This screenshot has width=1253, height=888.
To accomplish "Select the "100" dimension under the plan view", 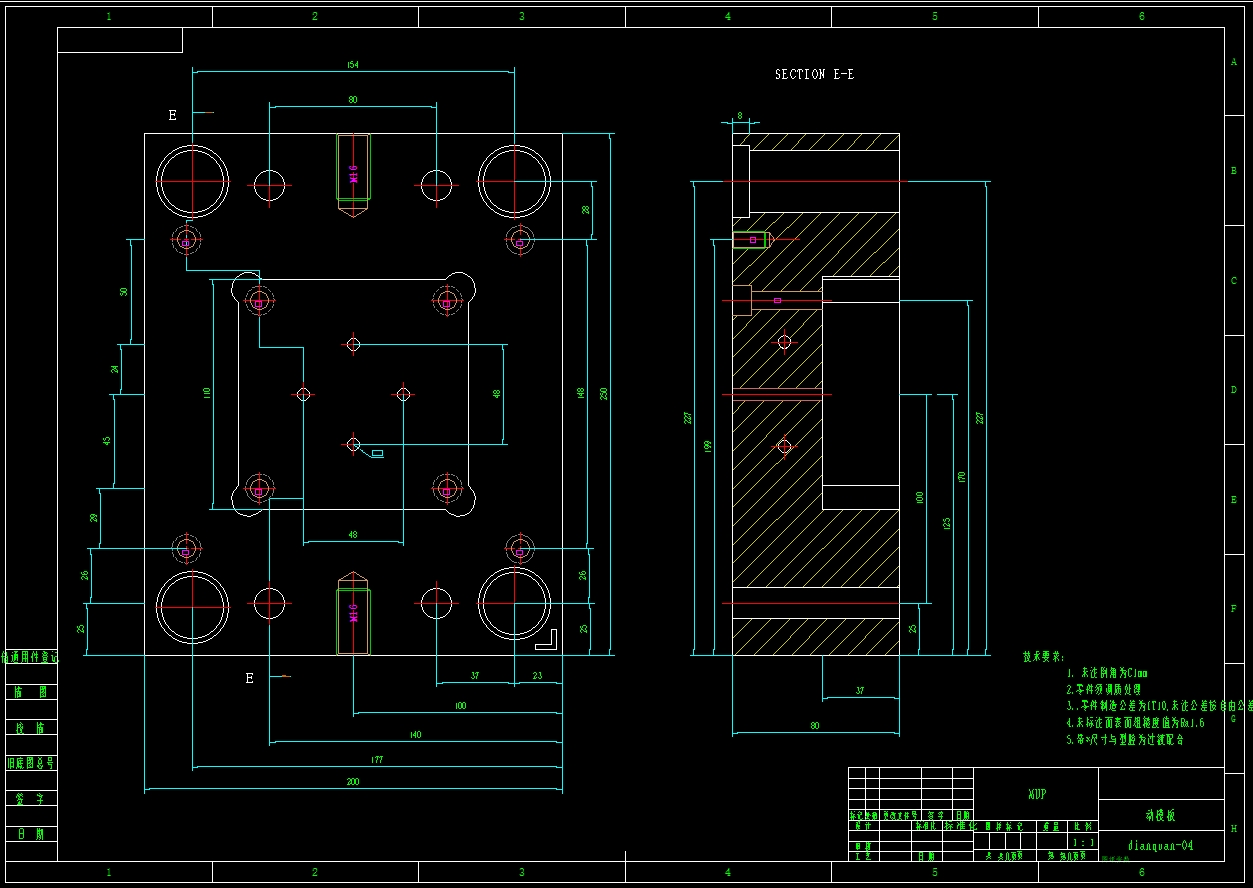I will pyautogui.click(x=460, y=706).
